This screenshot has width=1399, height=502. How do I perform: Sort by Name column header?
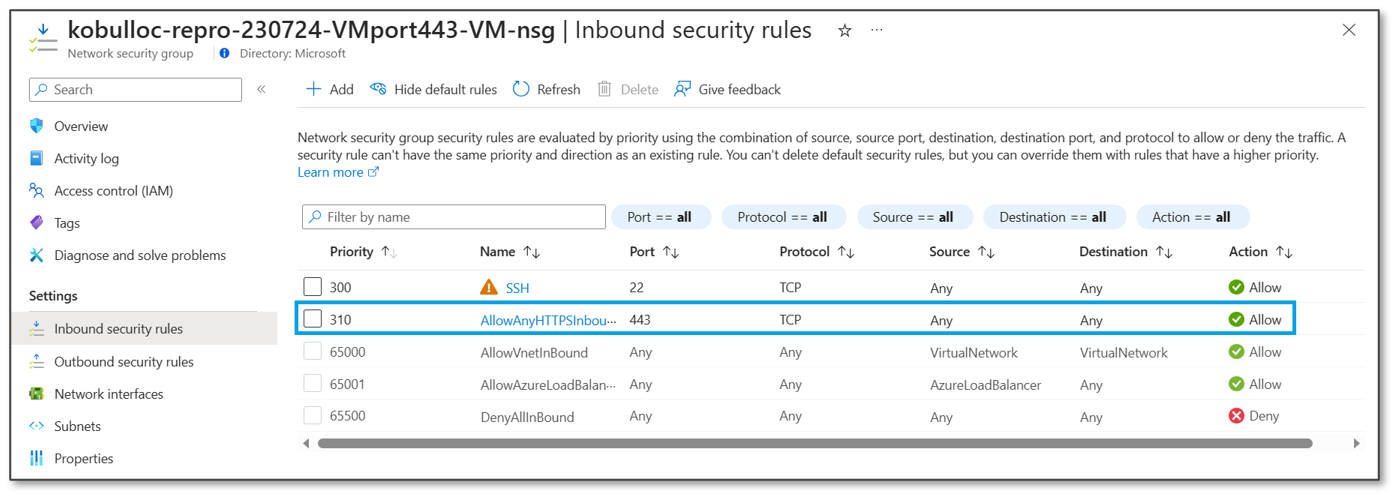pyautogui.click(x=510, y=252)
